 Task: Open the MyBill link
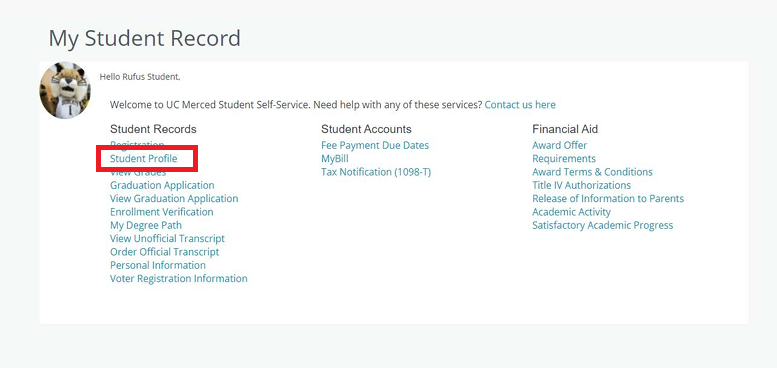coord(335,159)
